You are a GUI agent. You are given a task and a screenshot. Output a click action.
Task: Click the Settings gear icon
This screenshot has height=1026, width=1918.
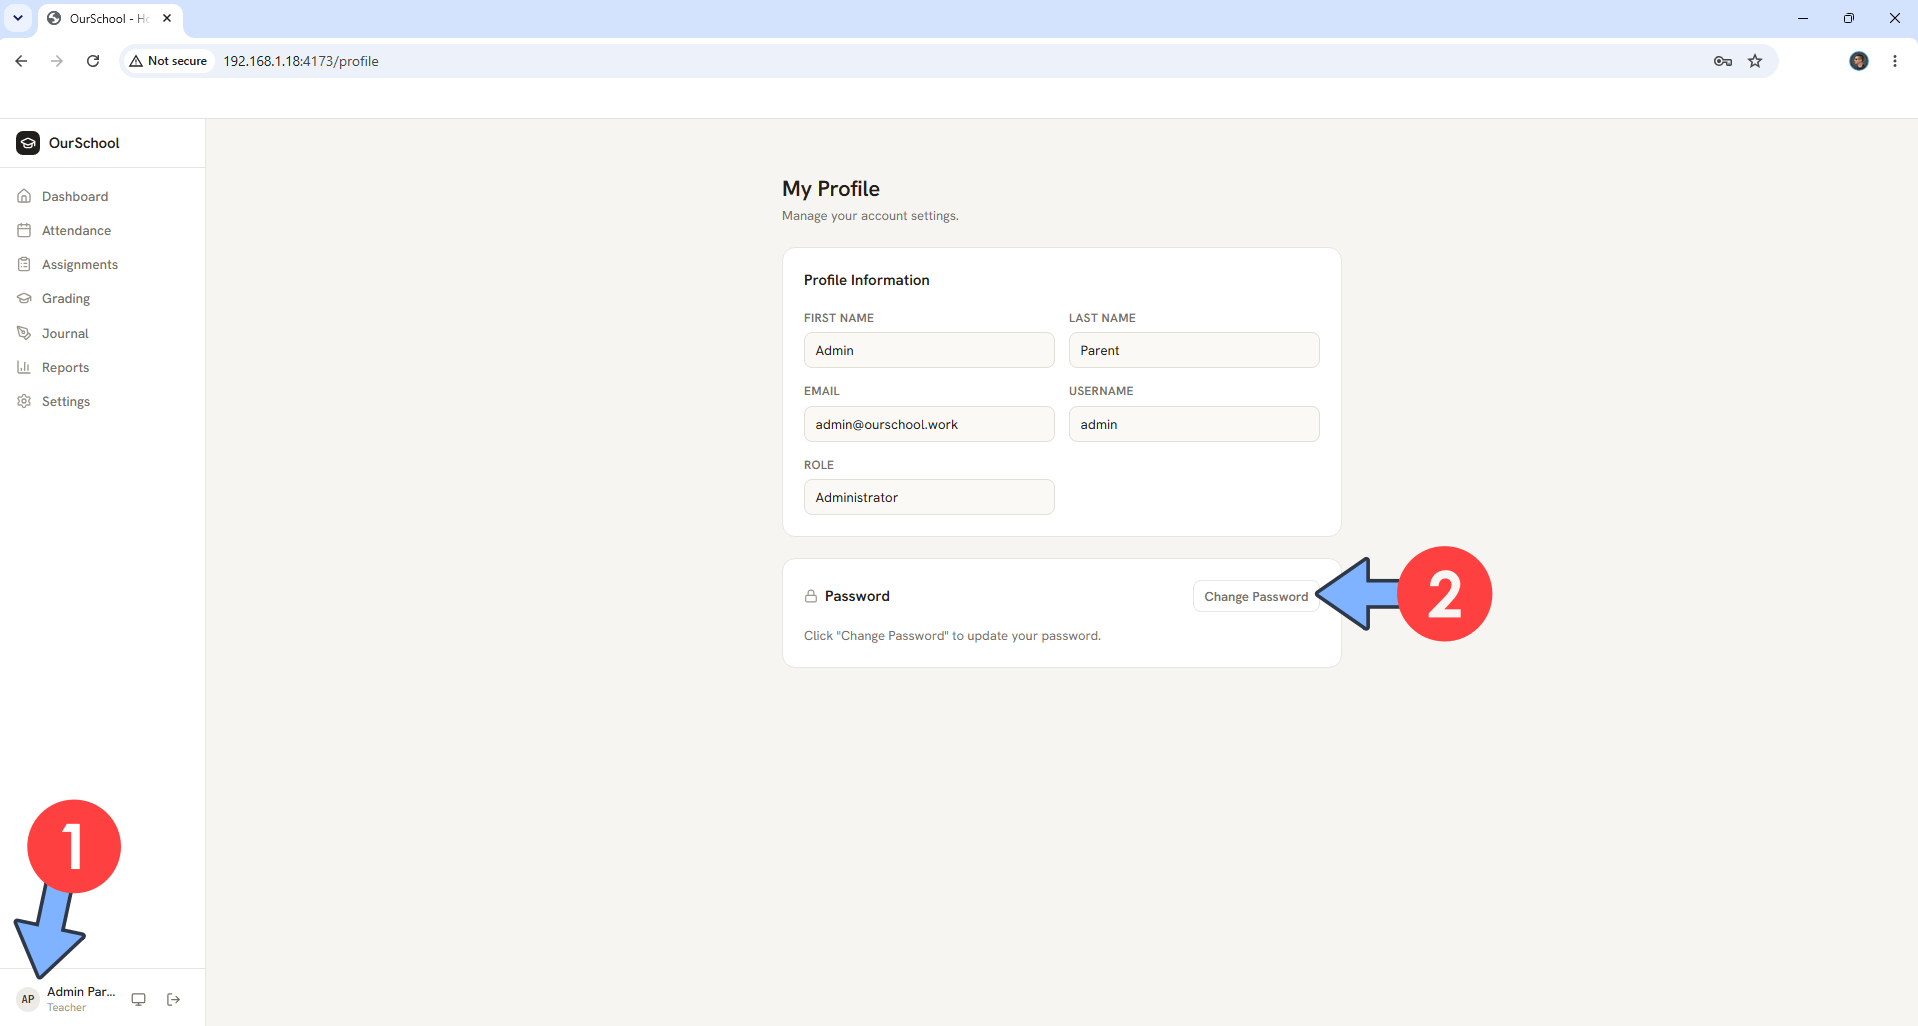[24, 401]
